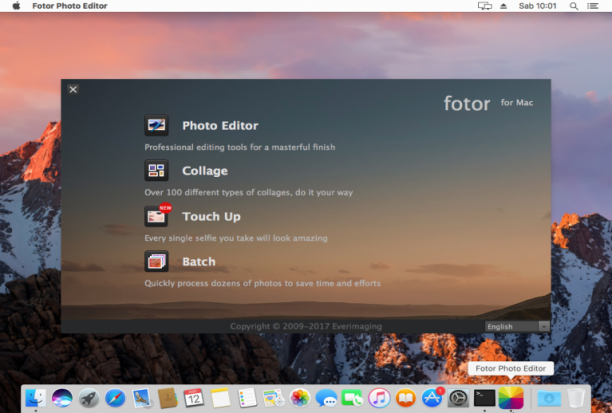Click the Collage title text

click(205, 171)
